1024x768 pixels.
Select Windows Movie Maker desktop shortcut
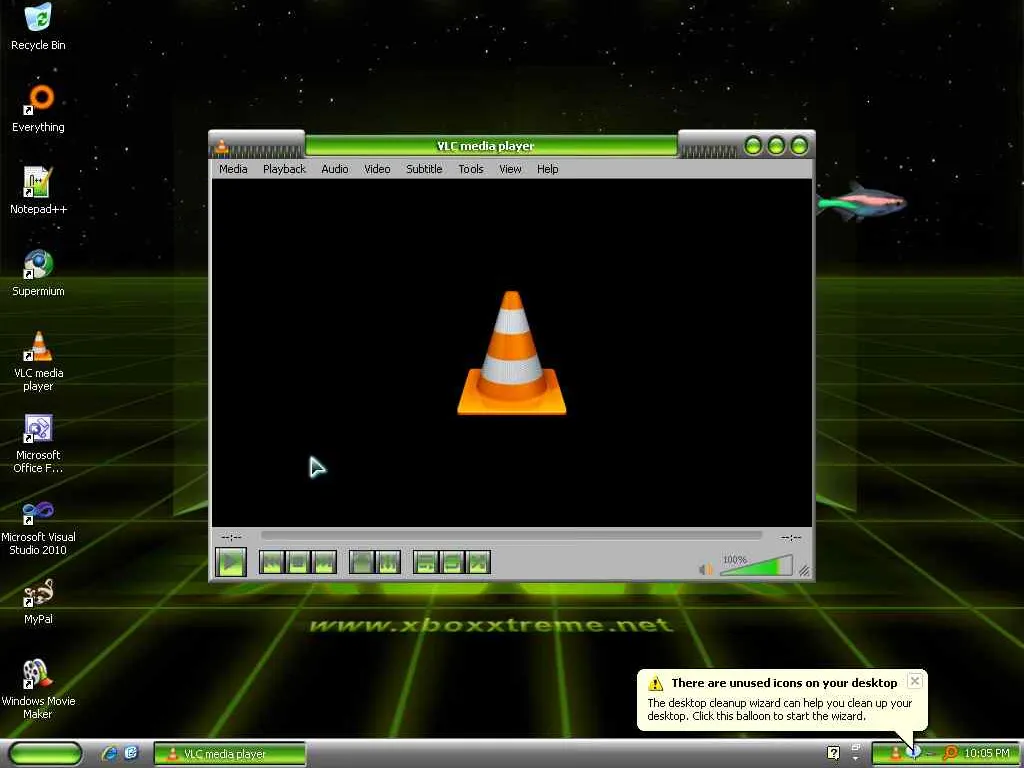click(x=38, y=690)
